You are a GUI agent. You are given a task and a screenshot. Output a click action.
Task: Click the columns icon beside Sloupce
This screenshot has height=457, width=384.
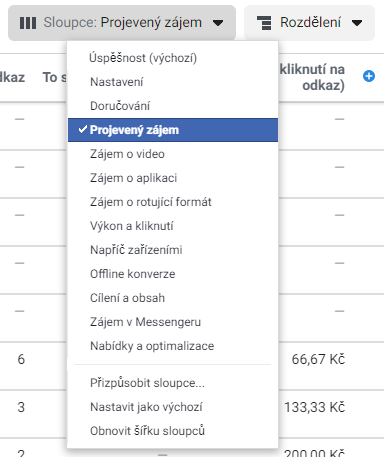[x=28, y=23]
